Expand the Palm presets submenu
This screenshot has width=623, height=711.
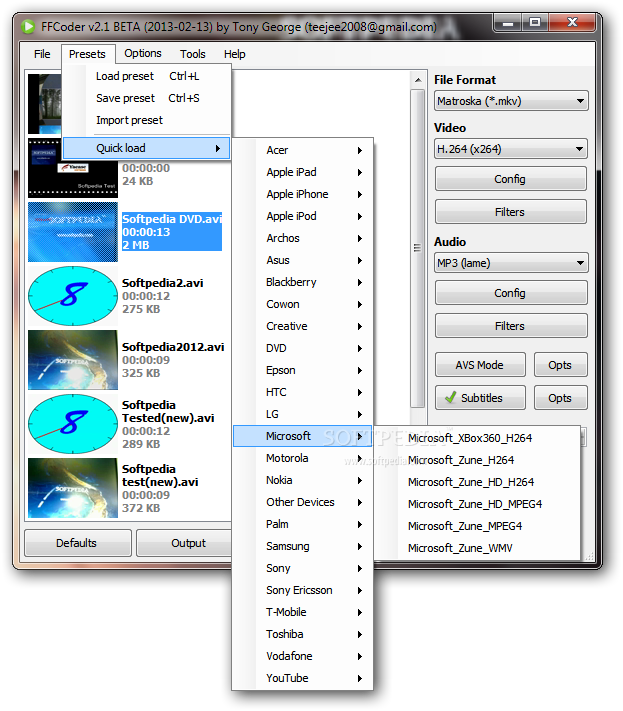point(302,524)
